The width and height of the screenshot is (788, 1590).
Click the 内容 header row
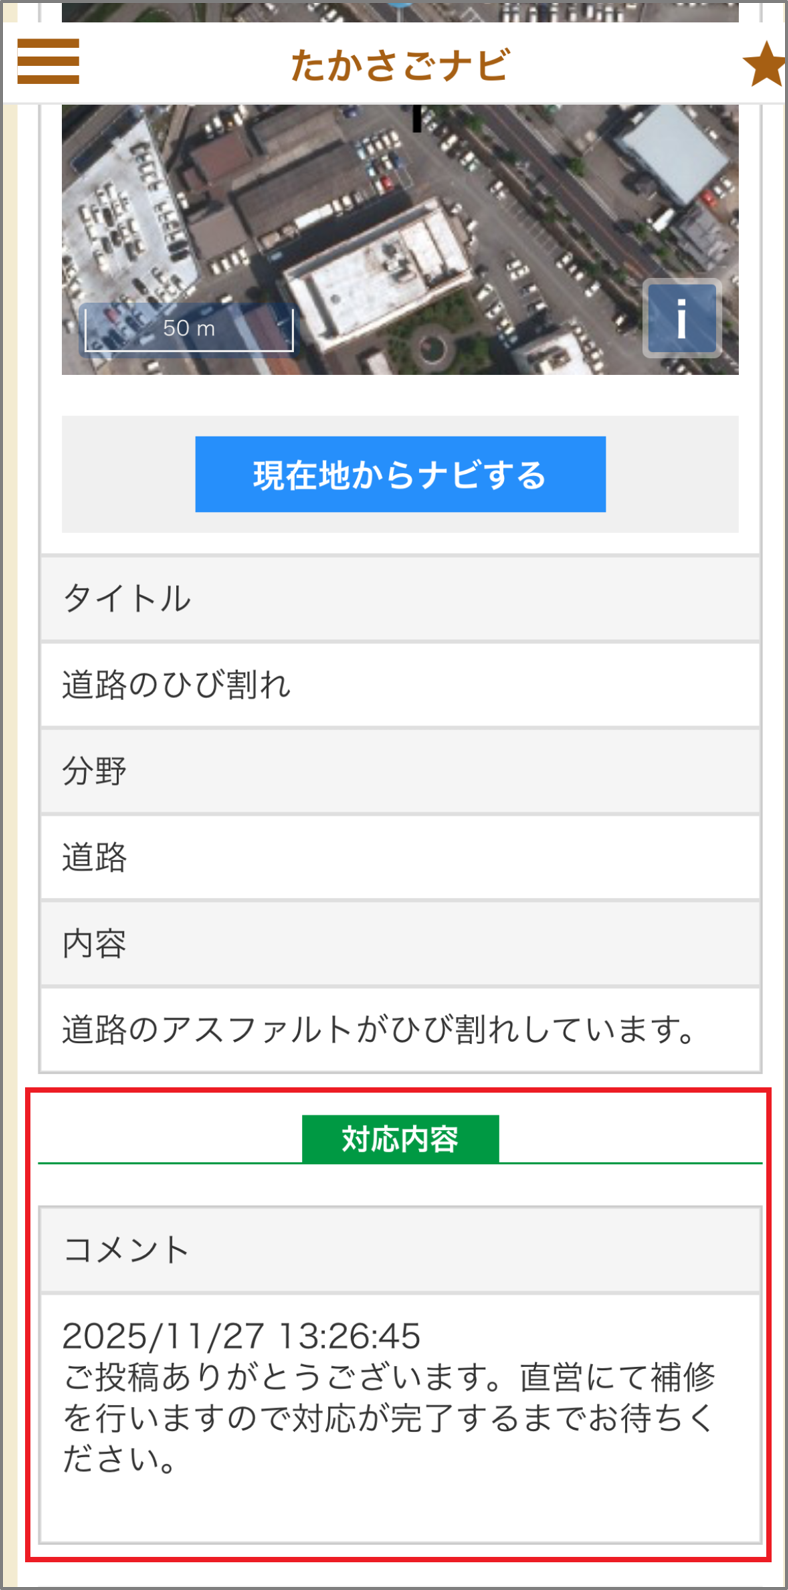click(400, 944)
